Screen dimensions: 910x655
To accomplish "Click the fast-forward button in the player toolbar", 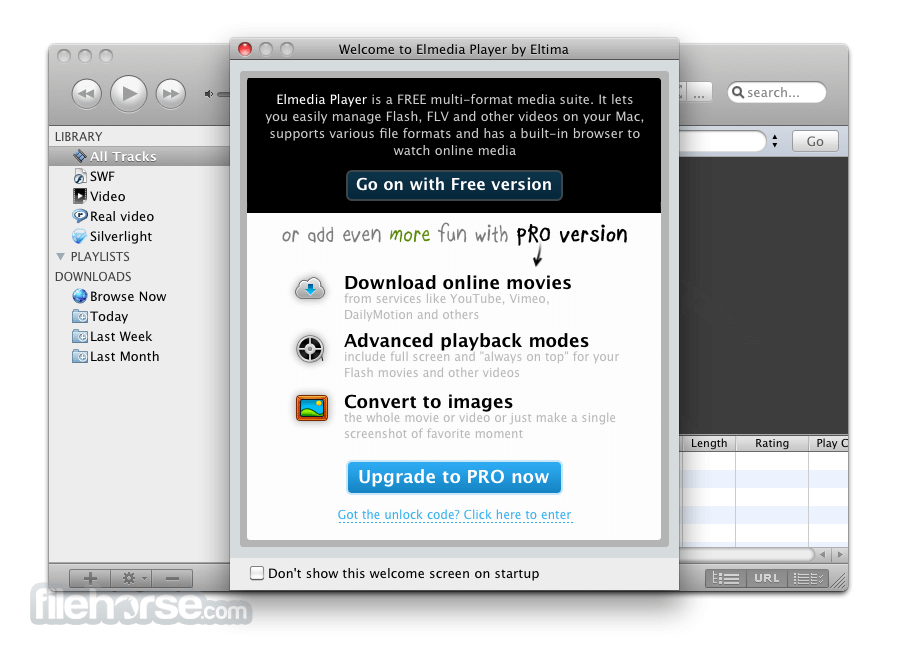I will (x=171, y=93).
